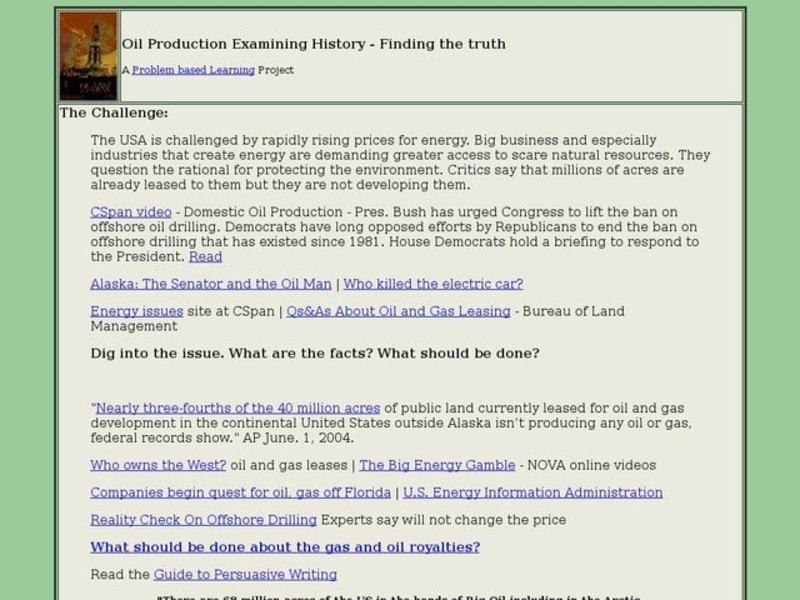Screen dimensions: 800x600
Task: Open The Big Energy Gamble NOVA video
Action: [437, 465]
